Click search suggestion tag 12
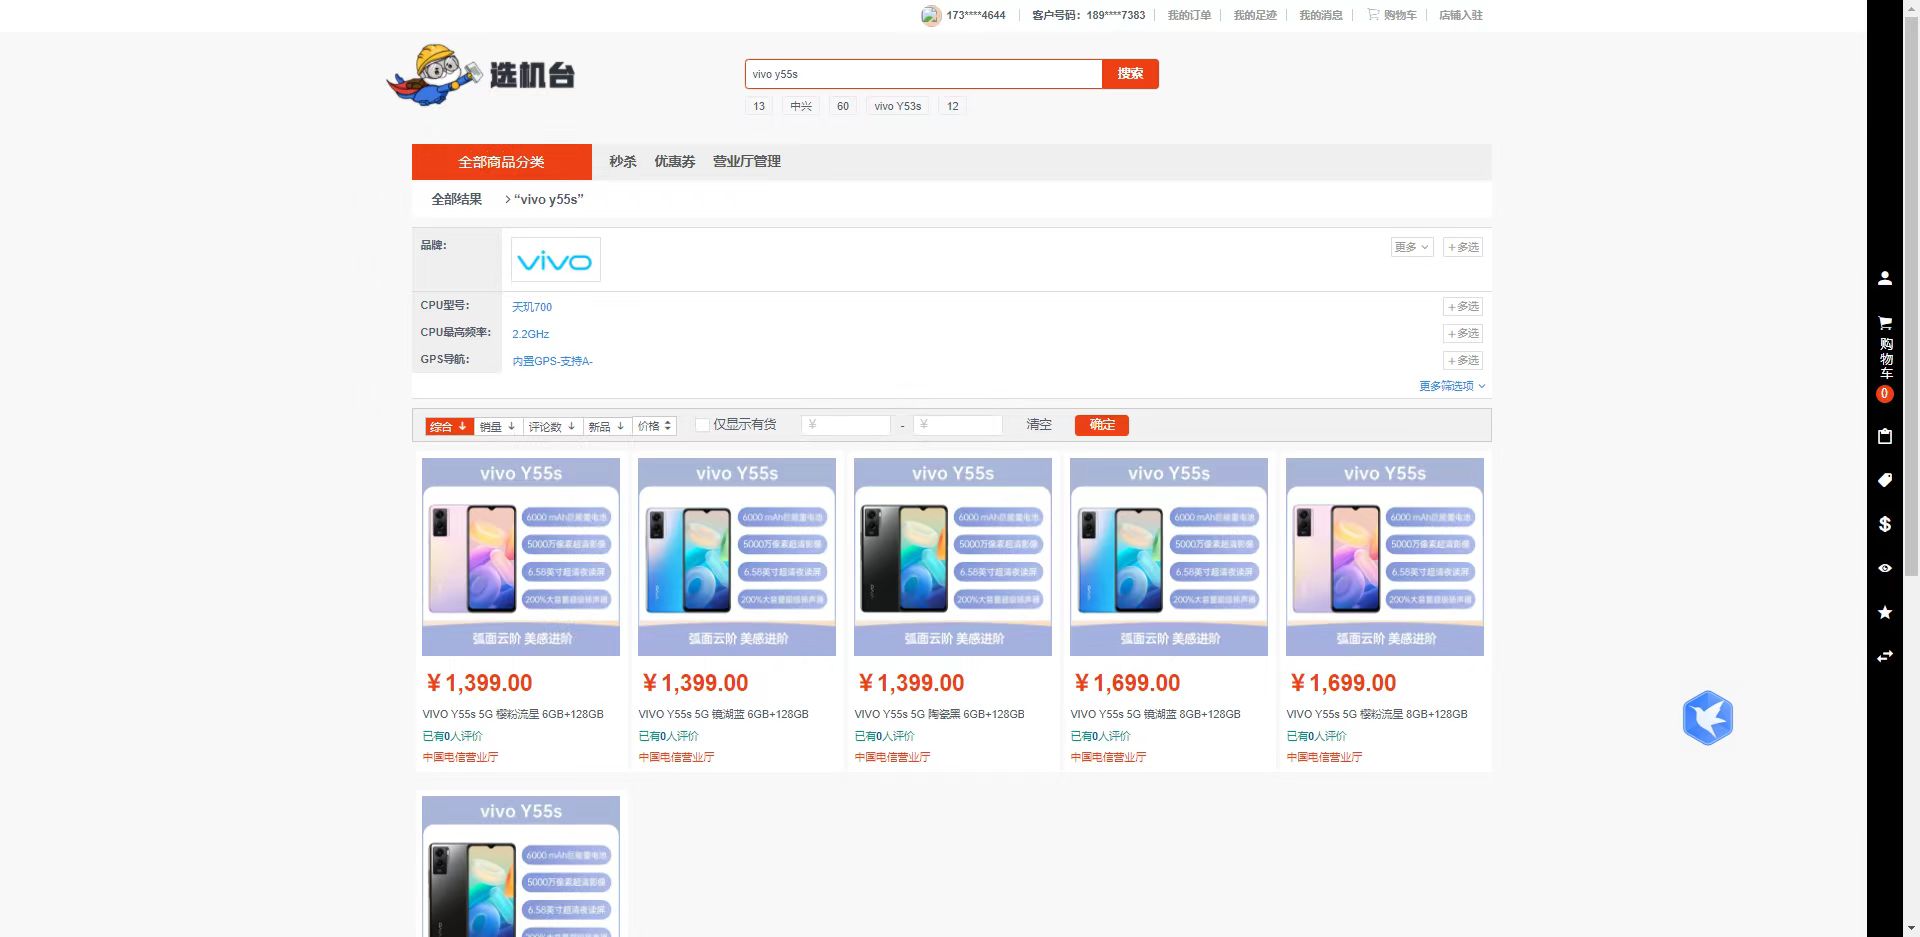Image resolution: width=1920 pixels, height=937 pixels. point(953,106)
